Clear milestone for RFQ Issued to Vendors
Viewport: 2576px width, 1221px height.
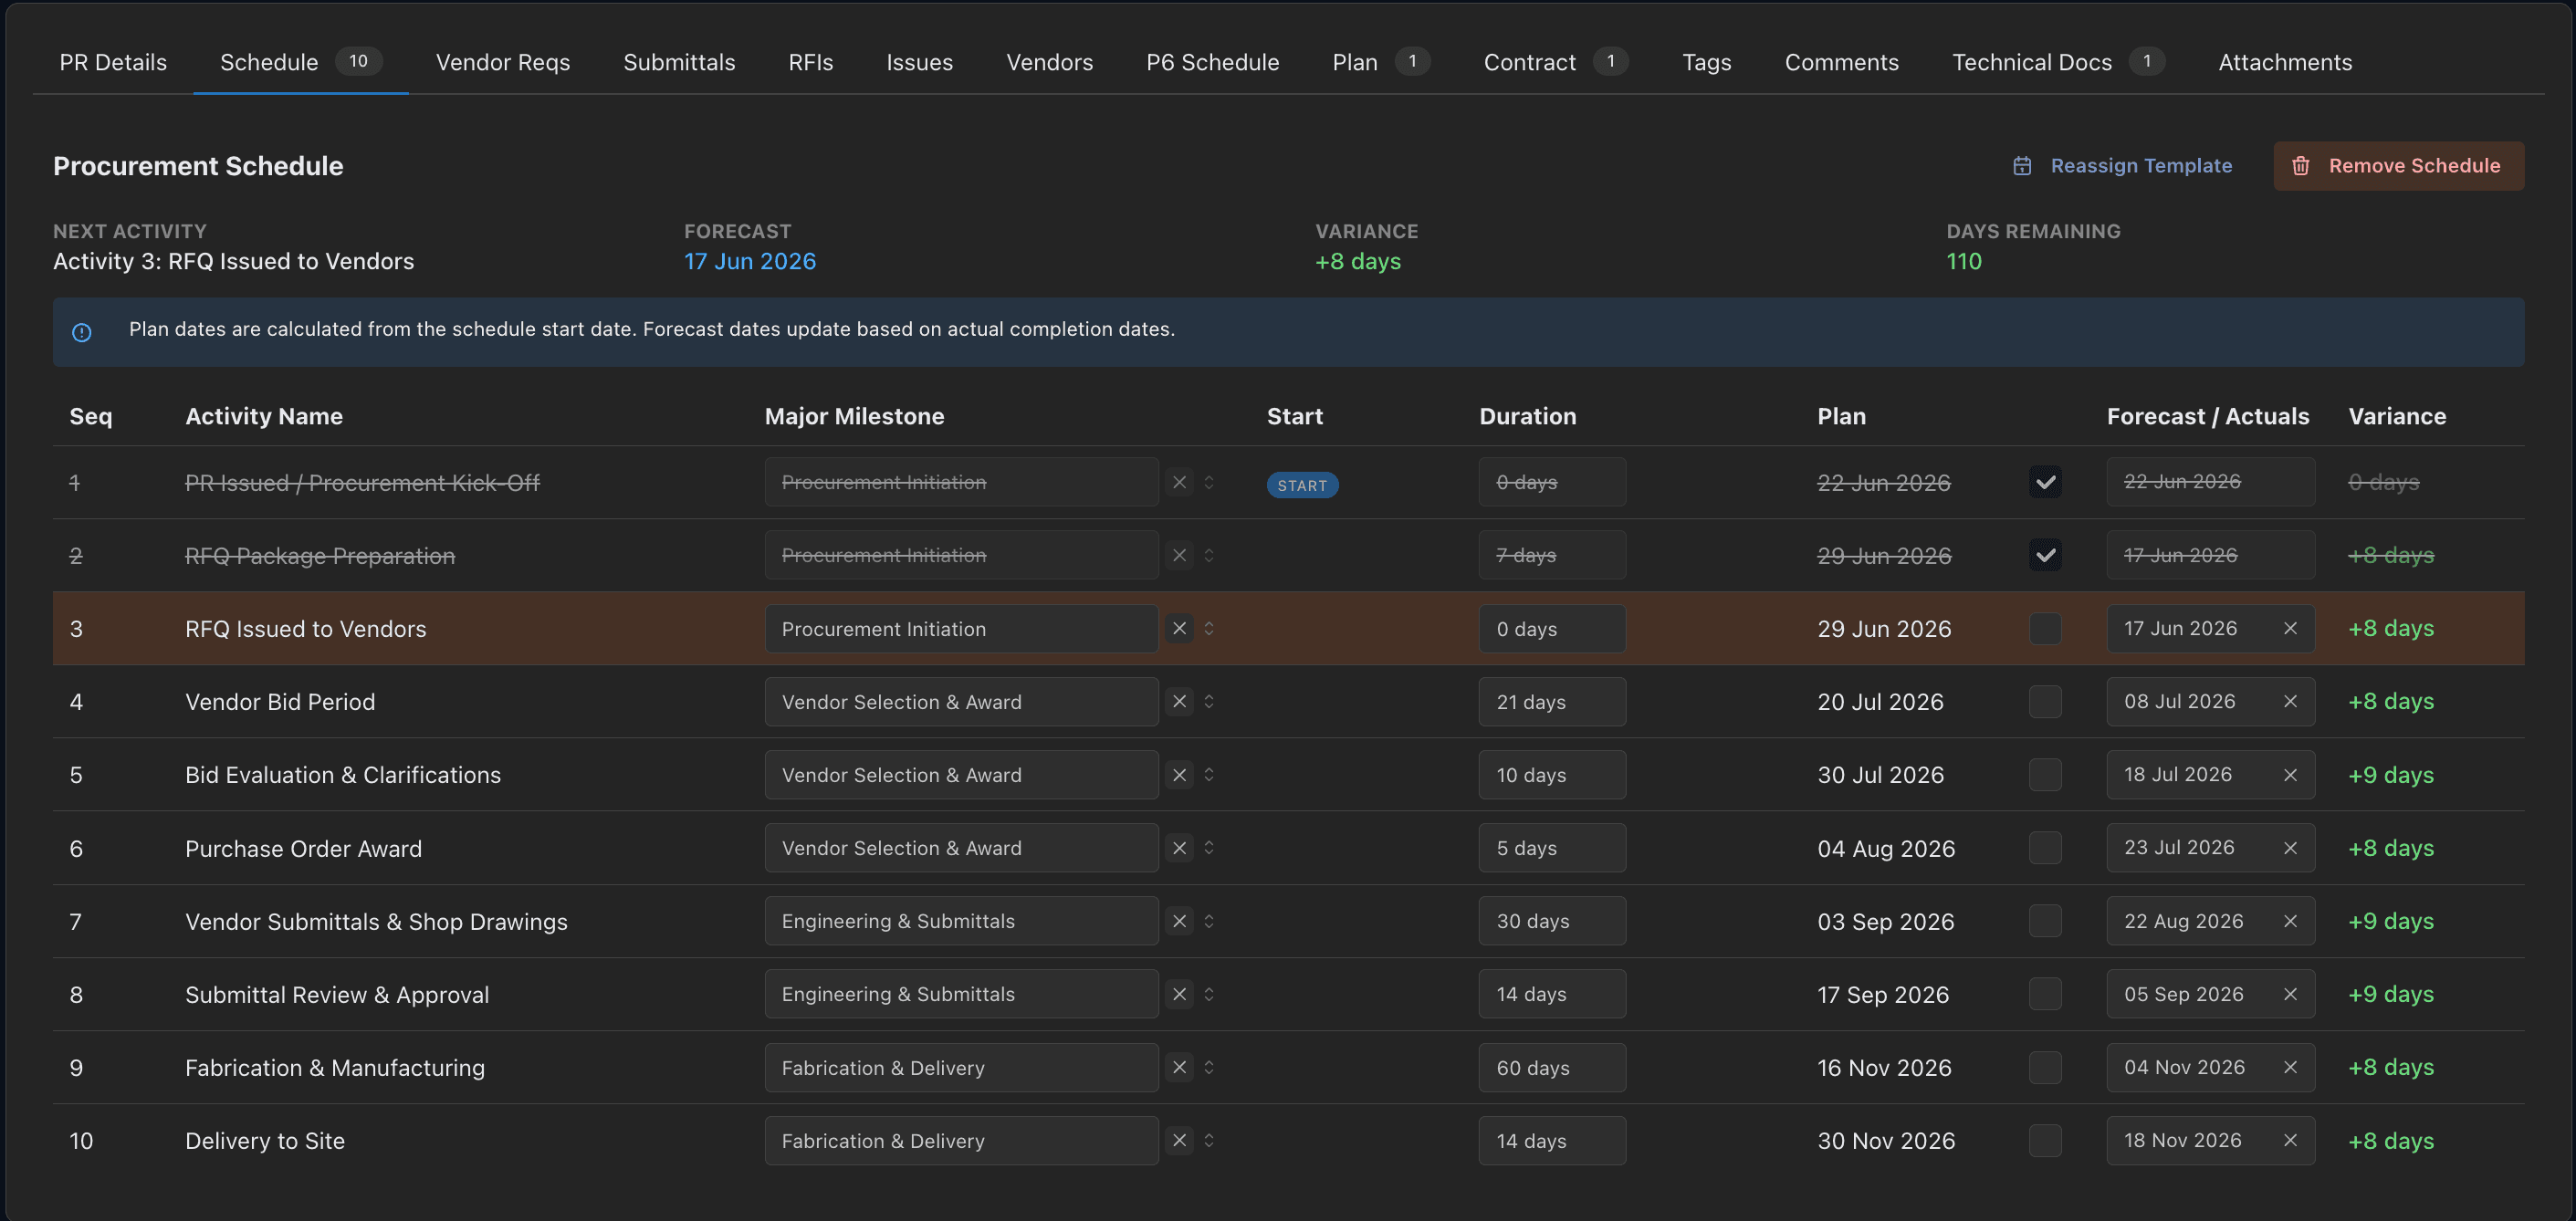pyautogui.click(x=1179, y=628)
